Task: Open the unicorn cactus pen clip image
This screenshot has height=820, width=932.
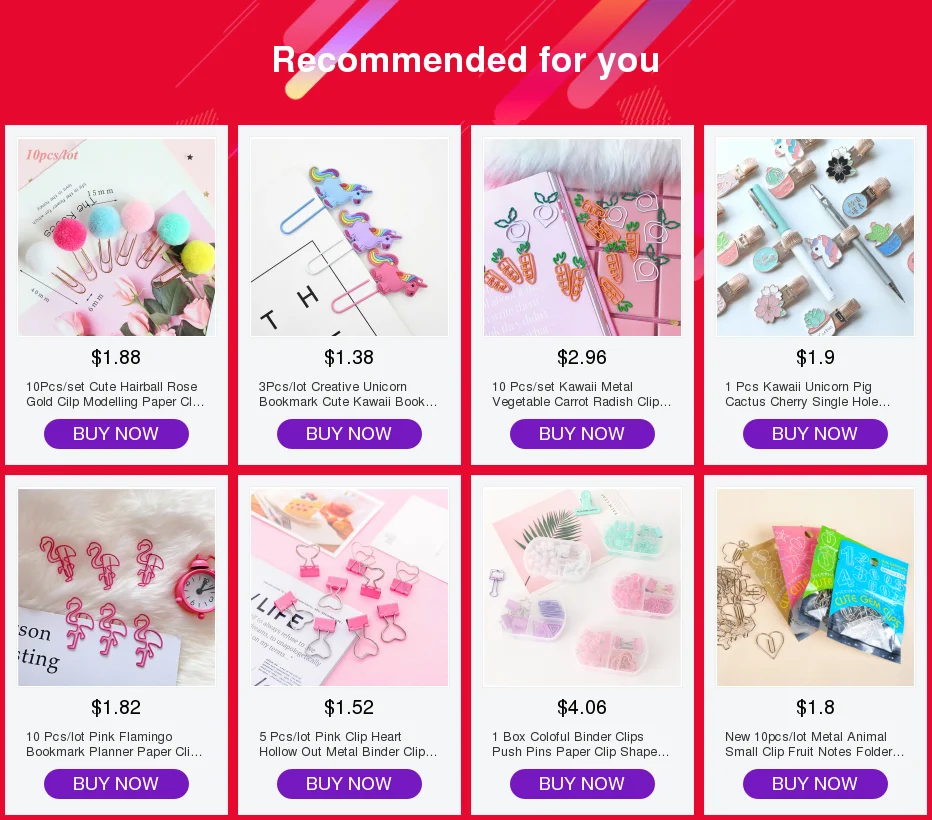Action: click(x=816, y=238)
